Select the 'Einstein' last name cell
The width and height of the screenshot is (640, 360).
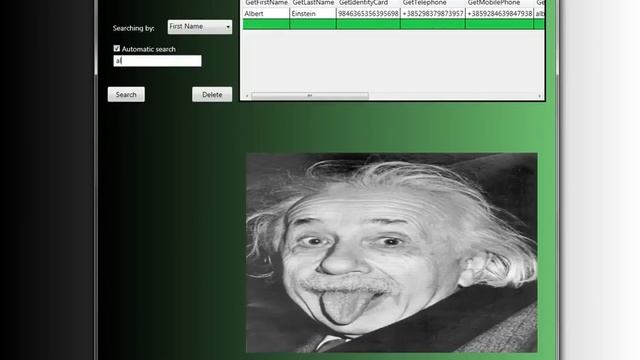coord(313,13)
